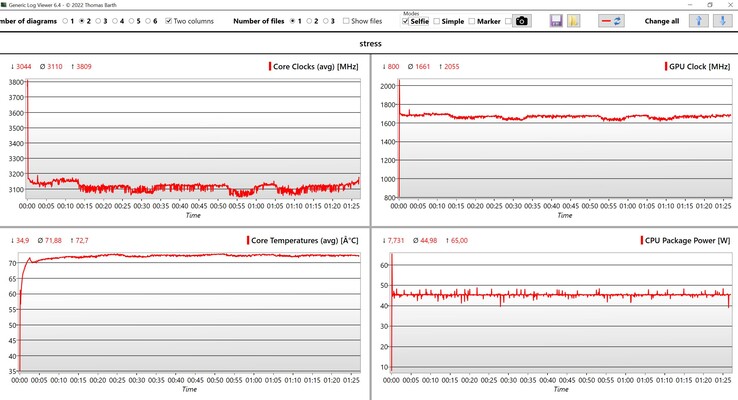738x400 pixels.
Task: Enable the Simple mode checkbox
Action: click(437, 21)
